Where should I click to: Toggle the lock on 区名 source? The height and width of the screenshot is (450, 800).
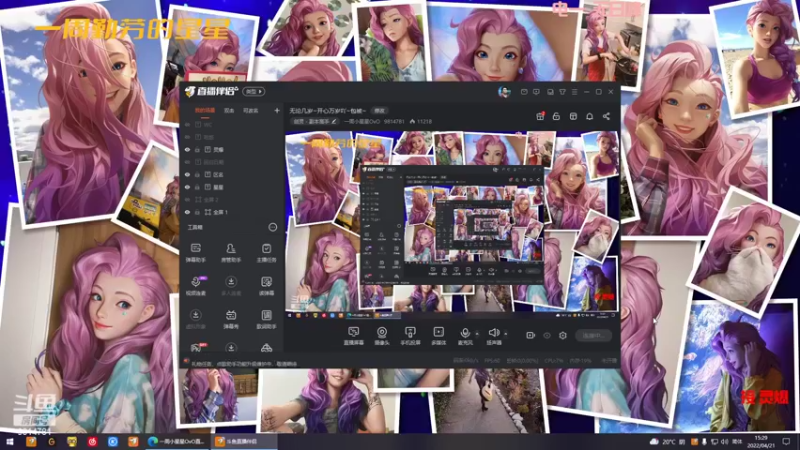[x=197, y=174]
